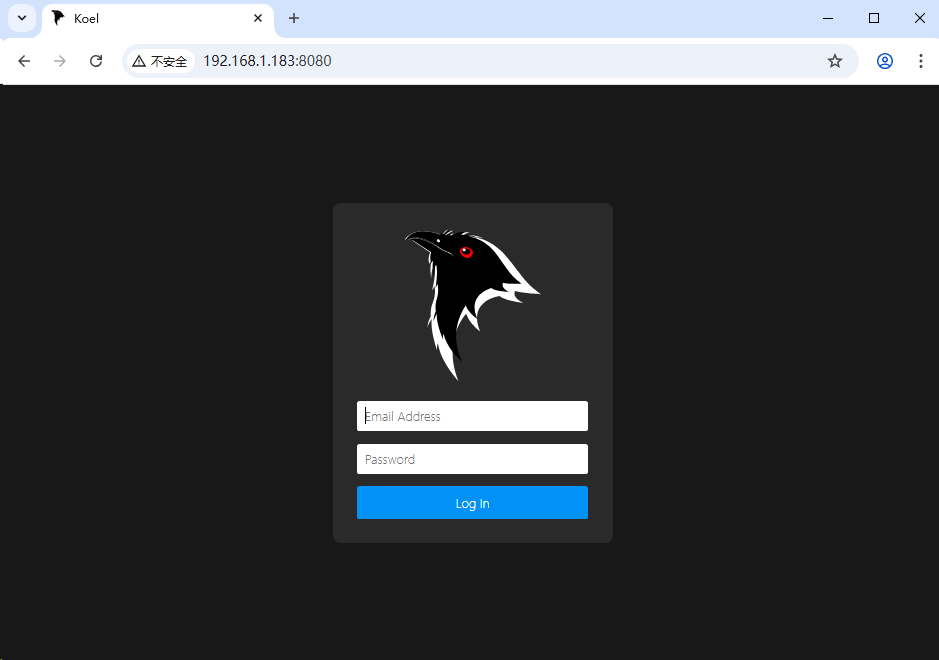Open the Chrome profile icon
Image resolution: width=939 pixels, height=660 pixels.
click(884, 61)
